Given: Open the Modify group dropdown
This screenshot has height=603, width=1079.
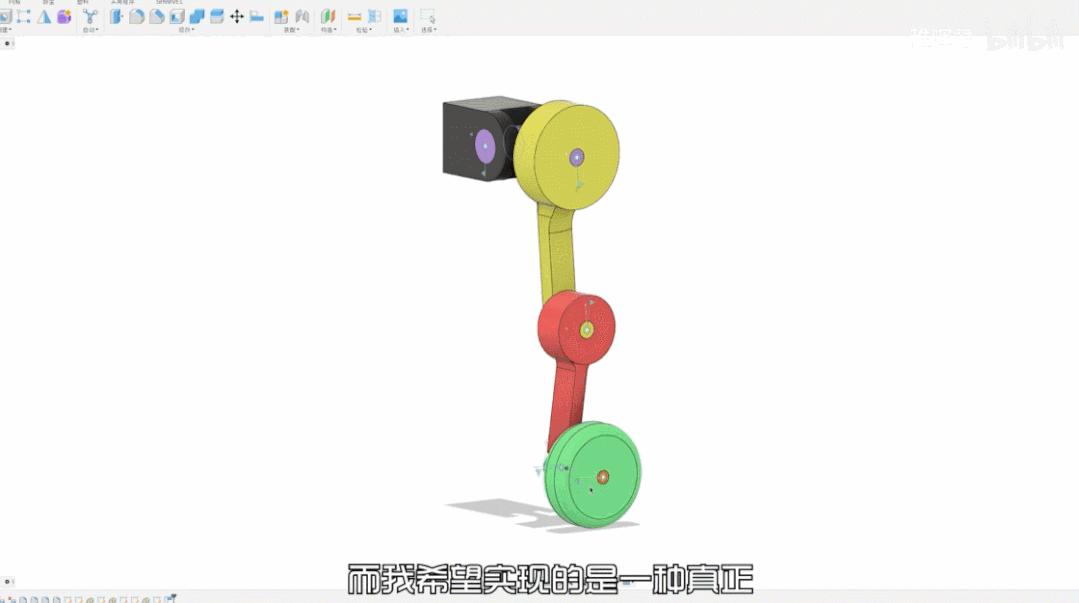Looking at the screenshot, I should (x=186, y=30).
